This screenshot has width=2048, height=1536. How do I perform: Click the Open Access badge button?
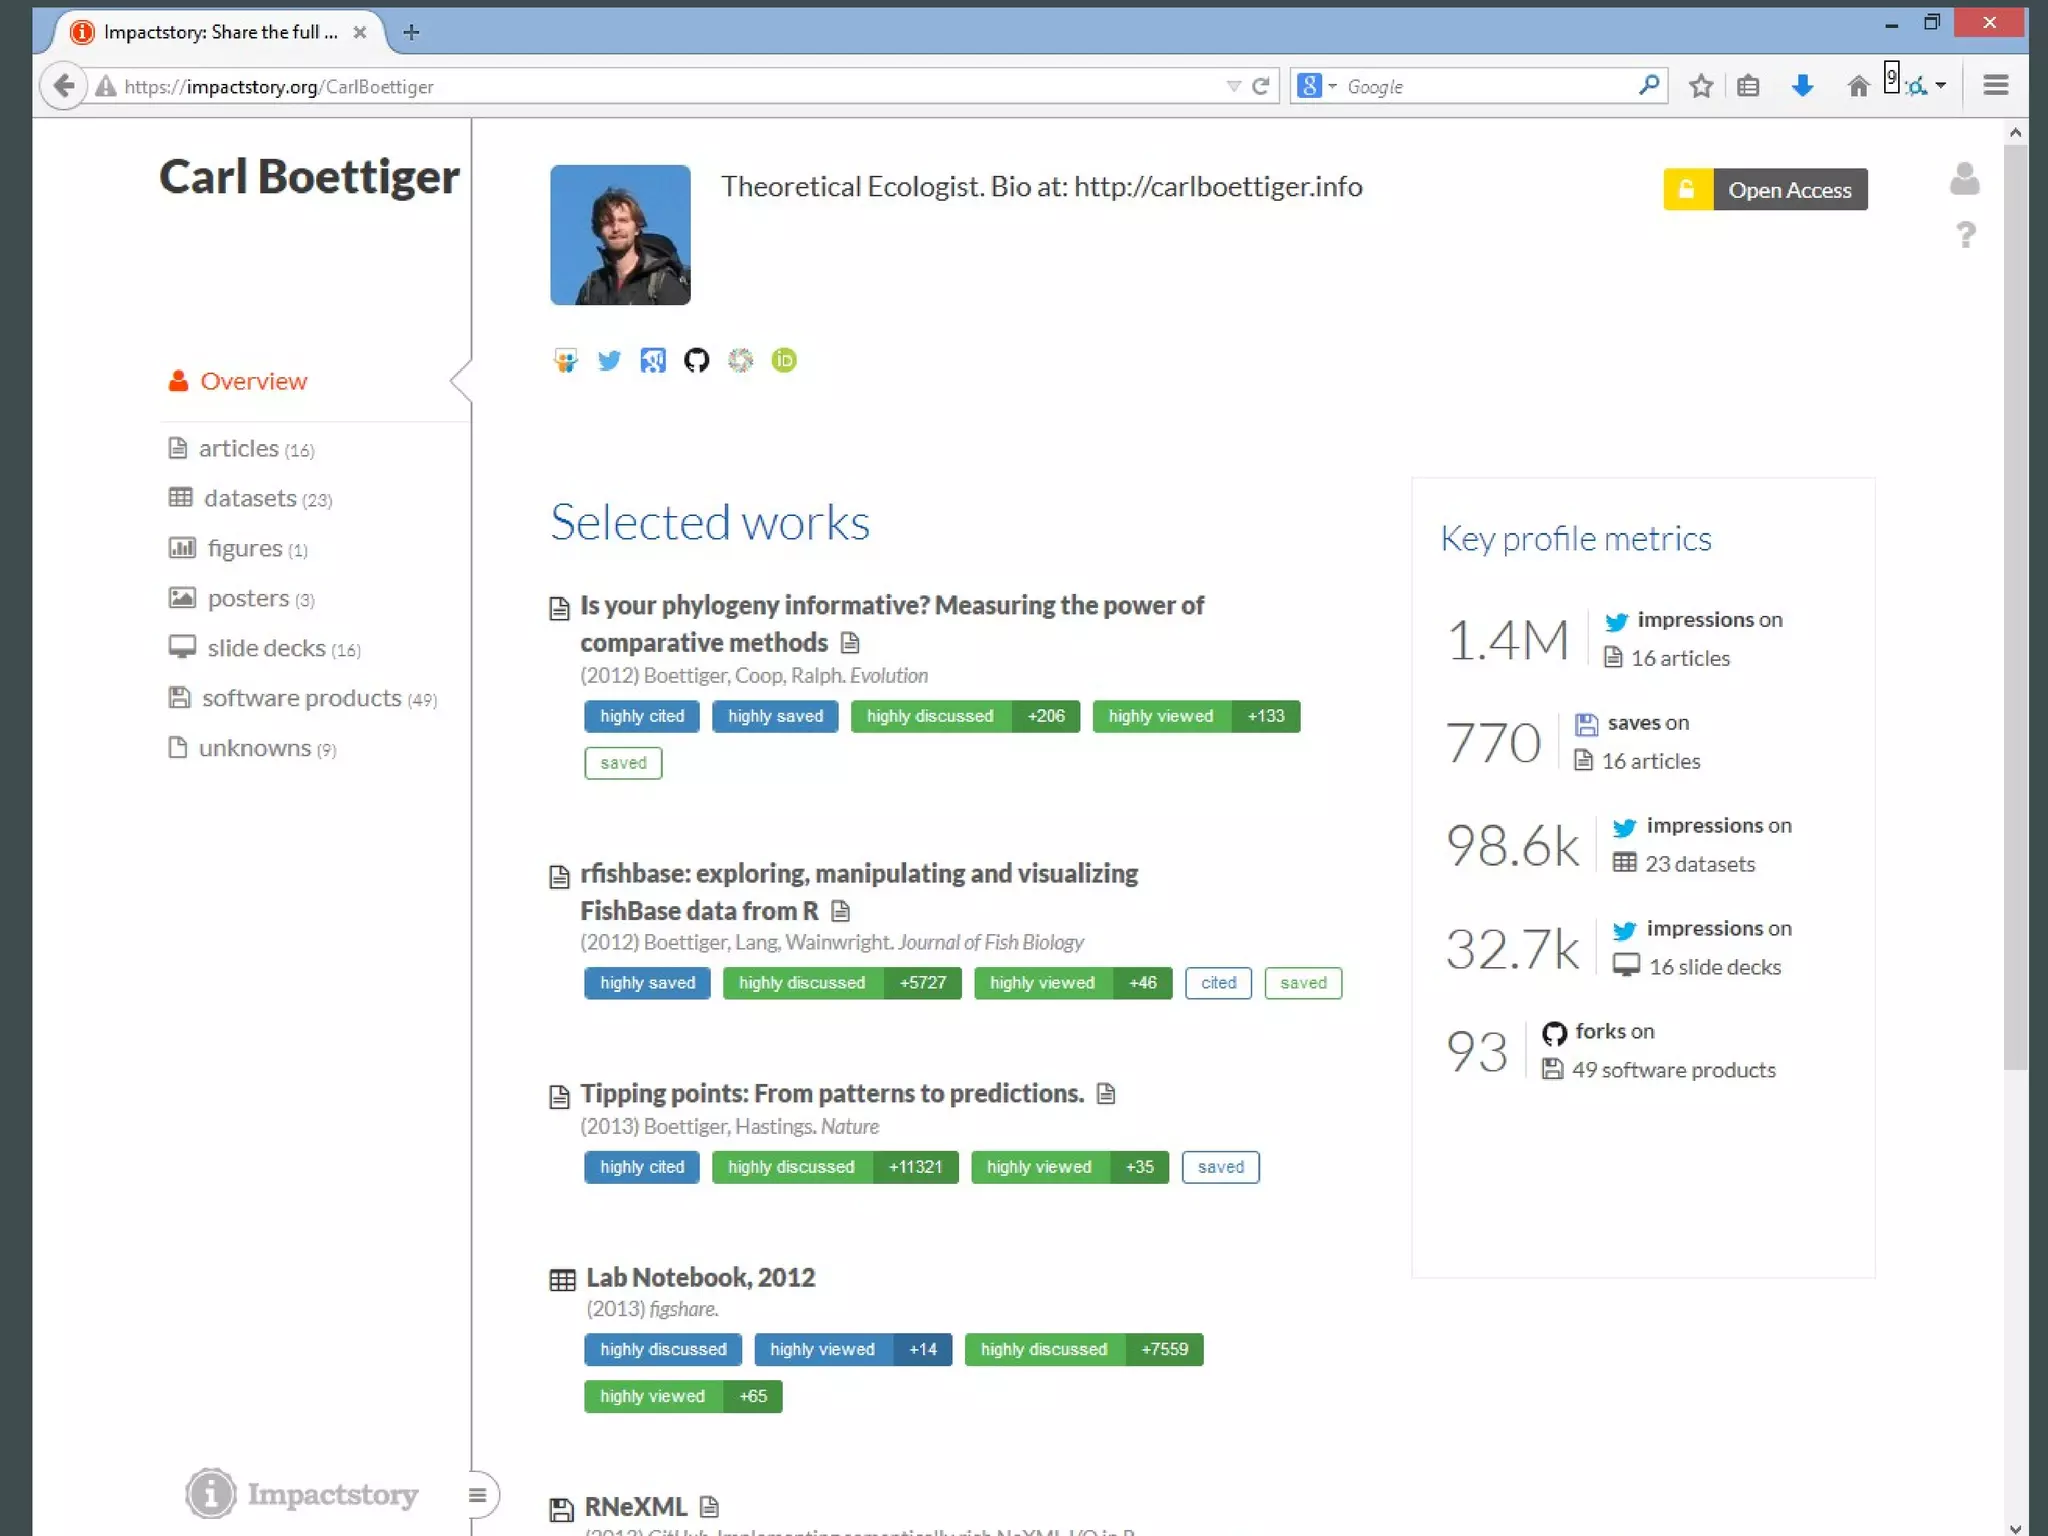tap(1765, 190)
